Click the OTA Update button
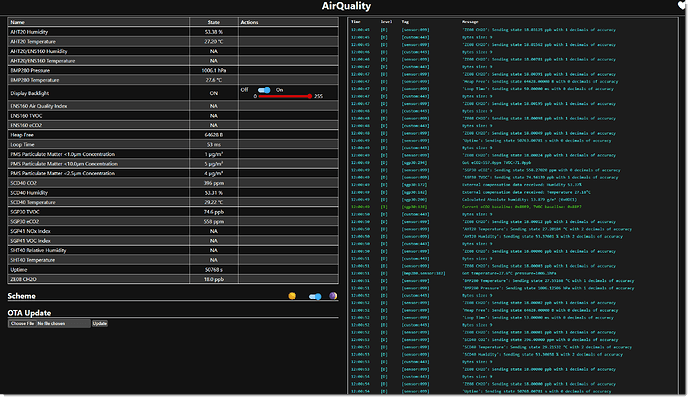Image resolution: width=690 pixels, height=398 pixels. pos(100,324)
